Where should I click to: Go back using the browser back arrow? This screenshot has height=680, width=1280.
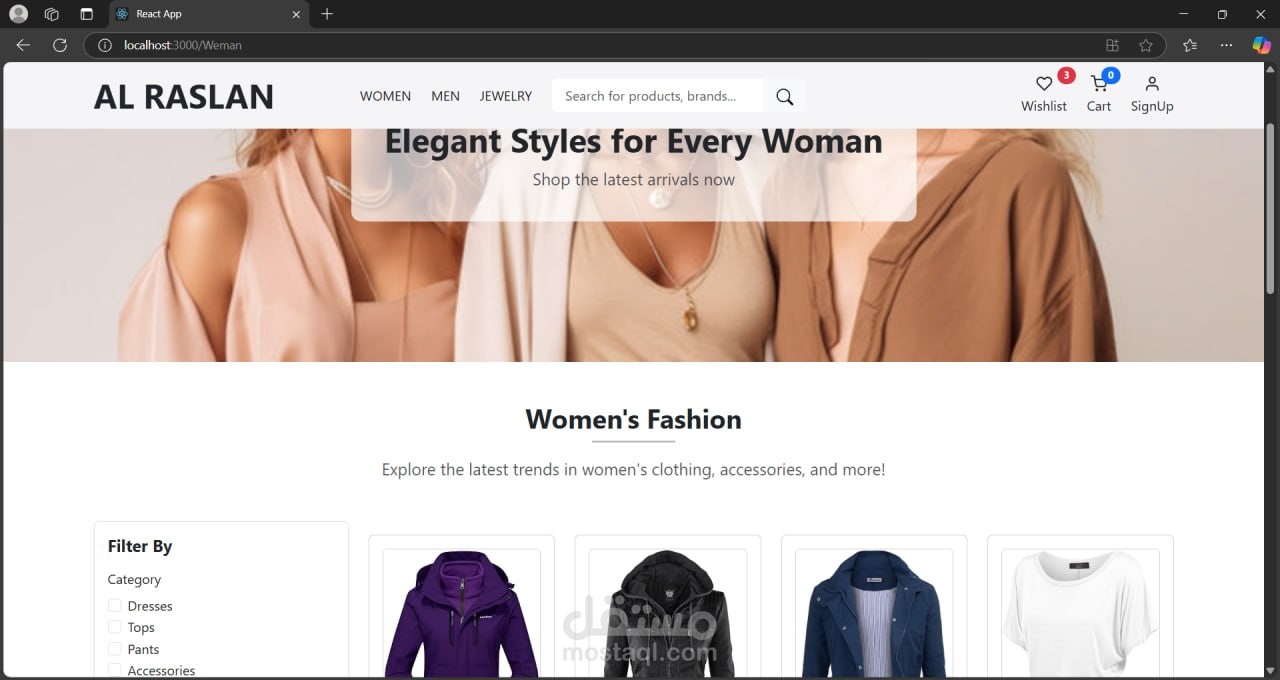pos(23,45)
